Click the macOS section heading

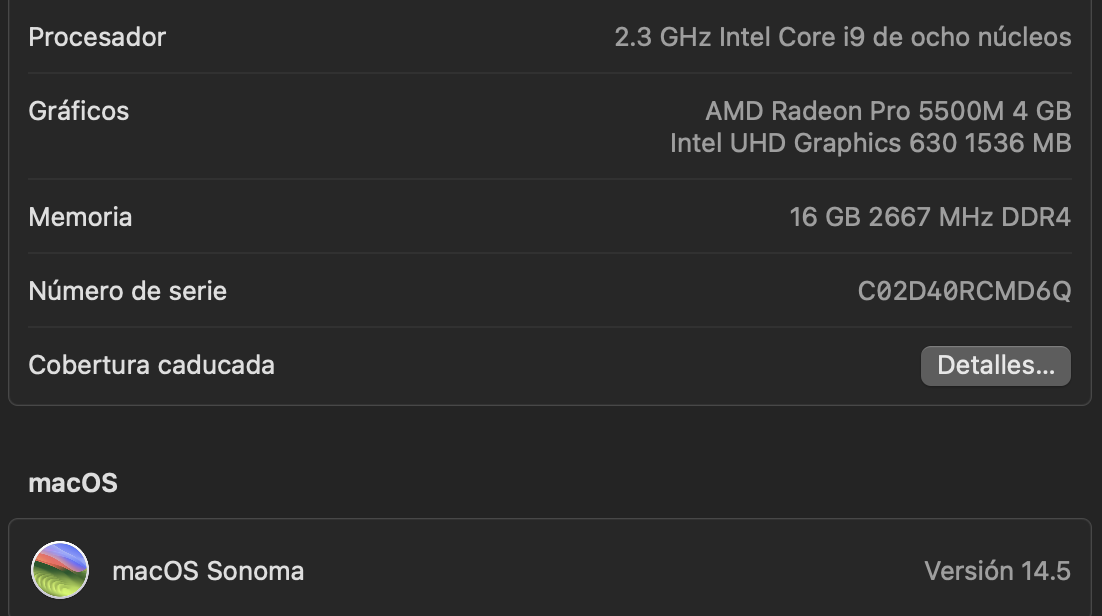tap(73, 483)
